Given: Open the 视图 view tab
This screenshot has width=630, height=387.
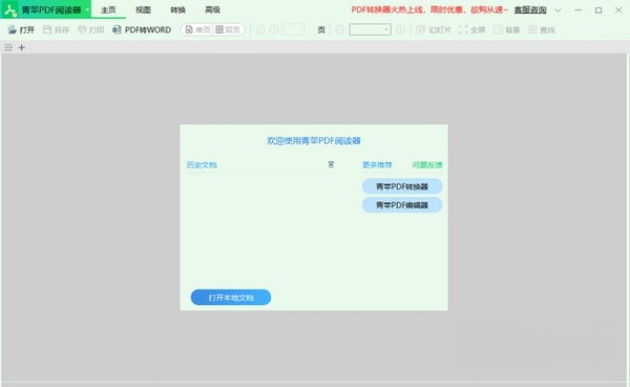Looking at the screenshot, I should (x=143, y=10).
